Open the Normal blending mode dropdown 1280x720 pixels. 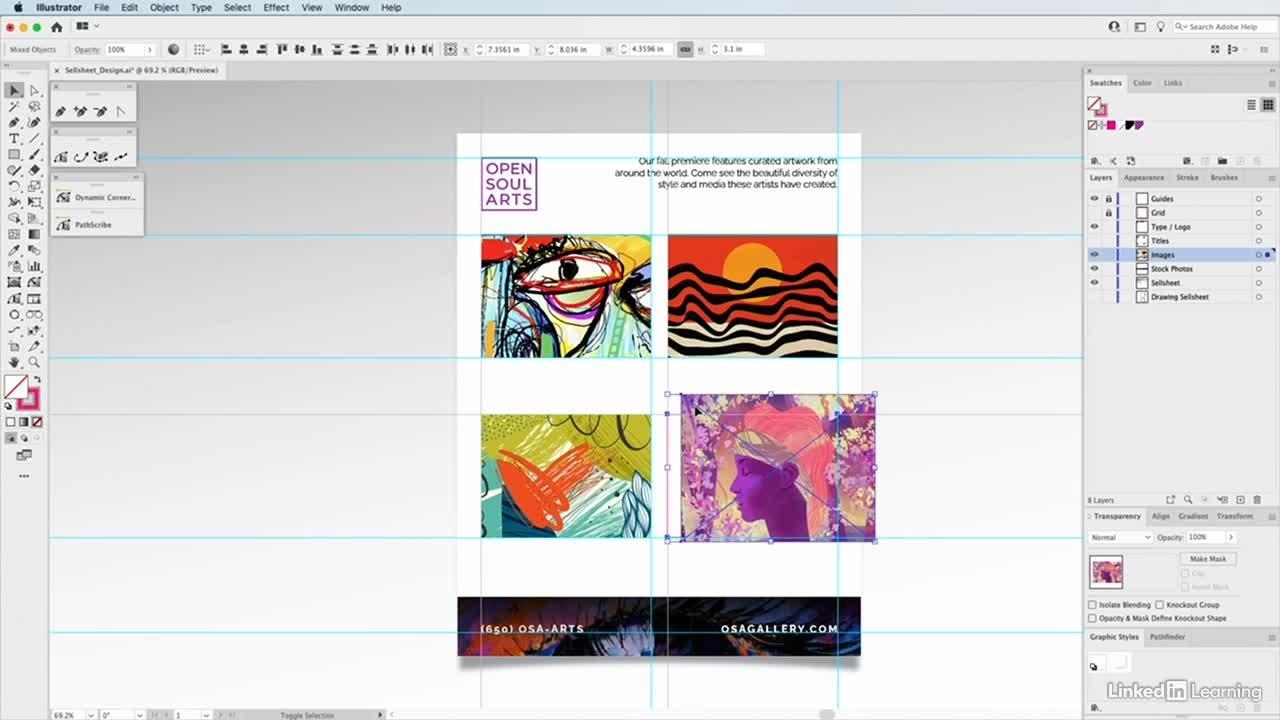click(1120, 538)
